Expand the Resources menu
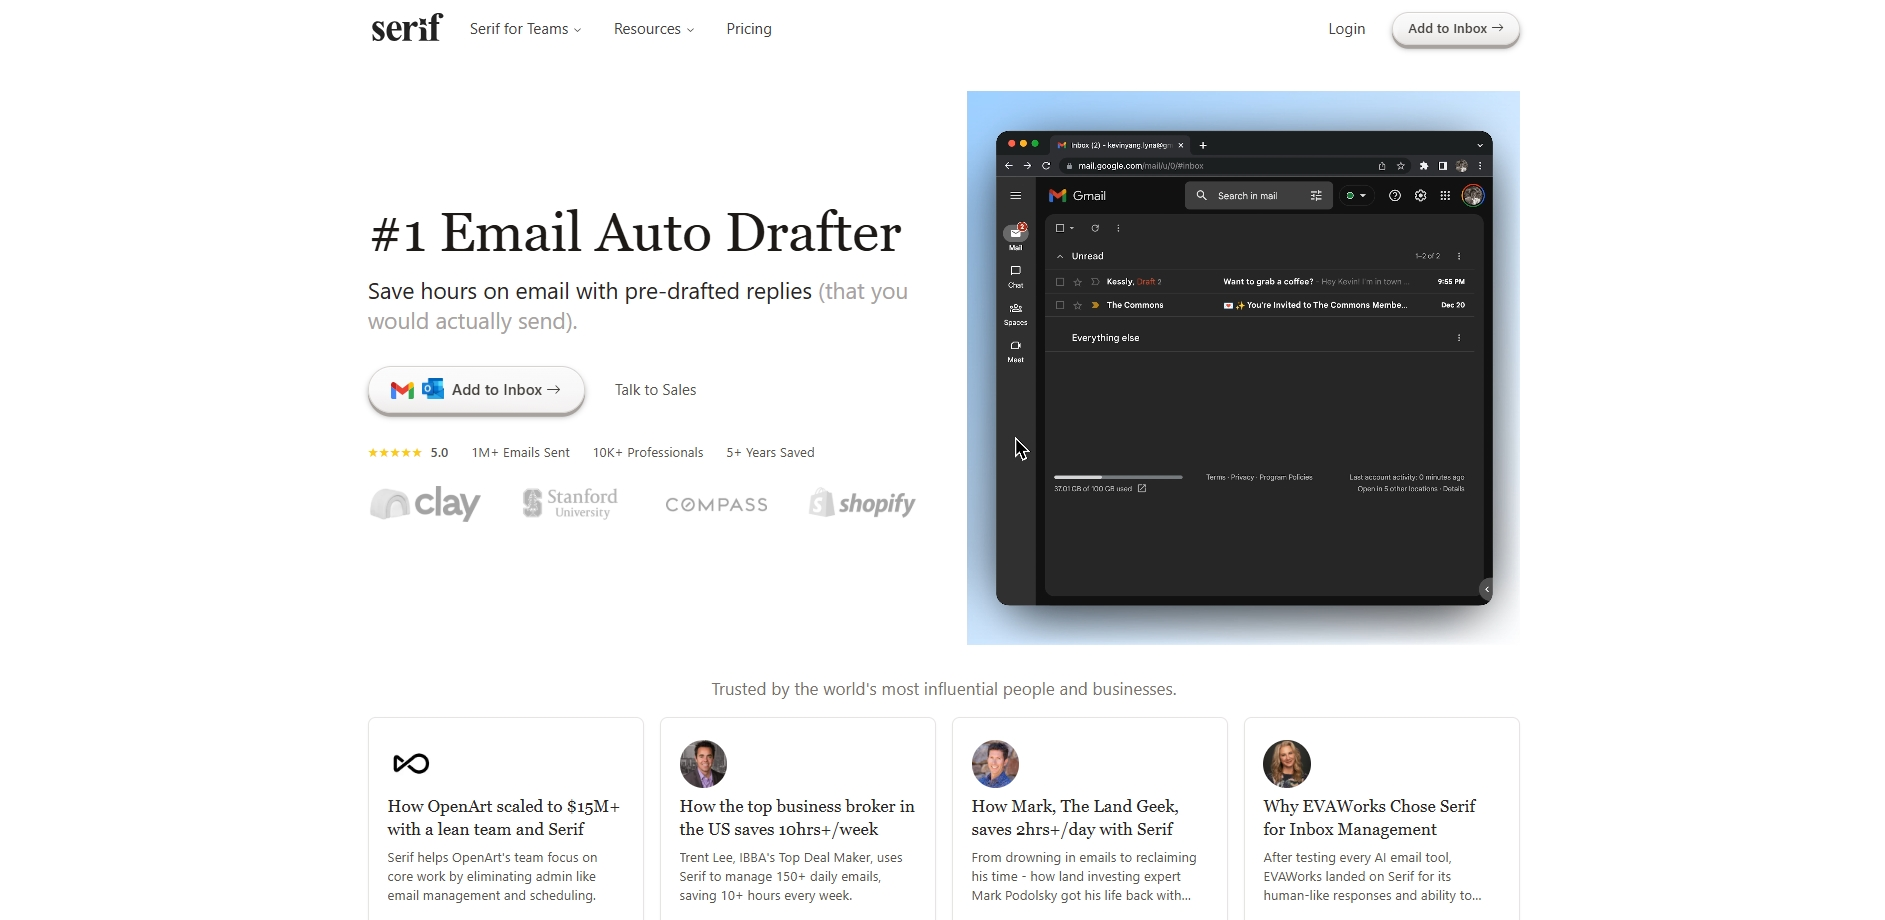The width and height of the screenshot is (1885, 920). point(653,29)
